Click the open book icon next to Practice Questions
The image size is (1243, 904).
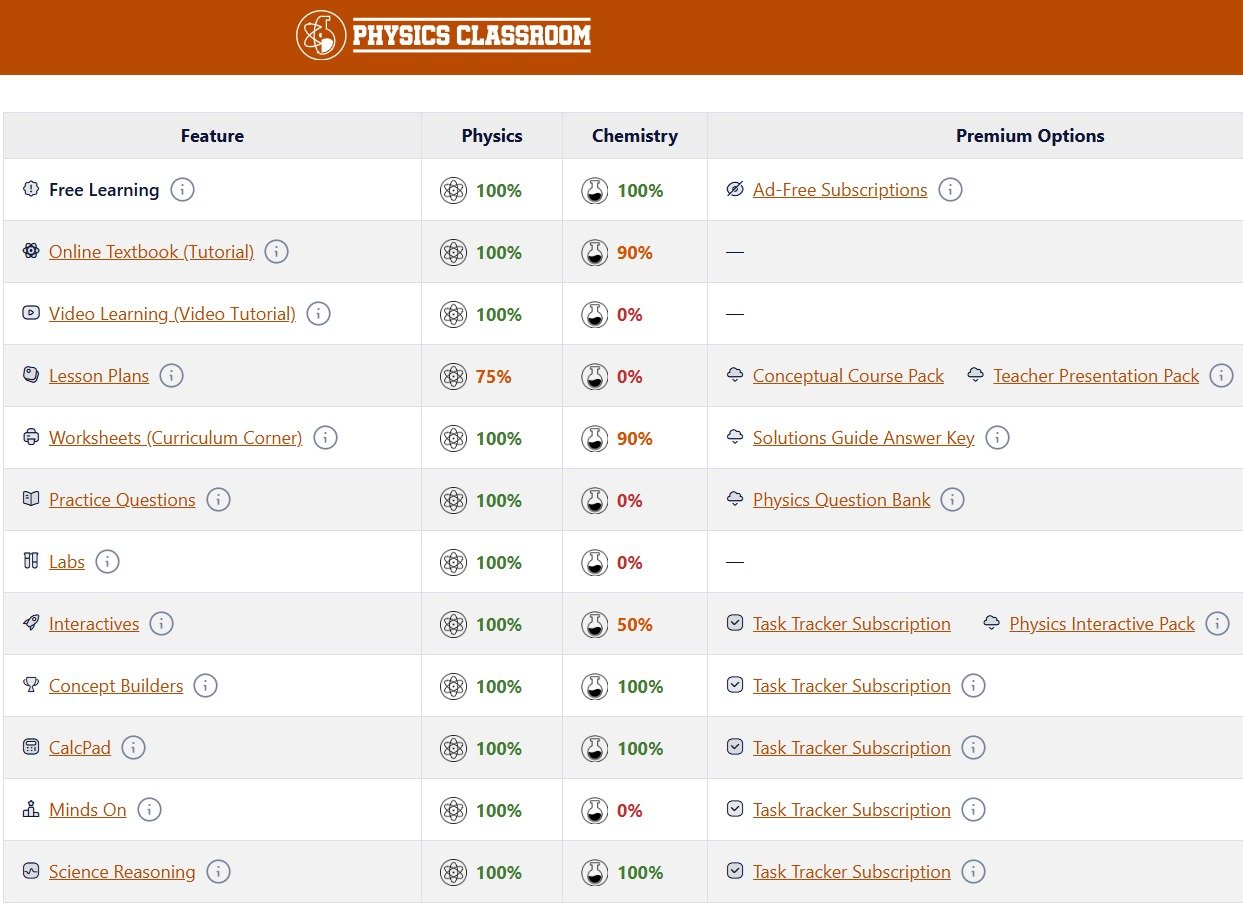tap(29, 499)
